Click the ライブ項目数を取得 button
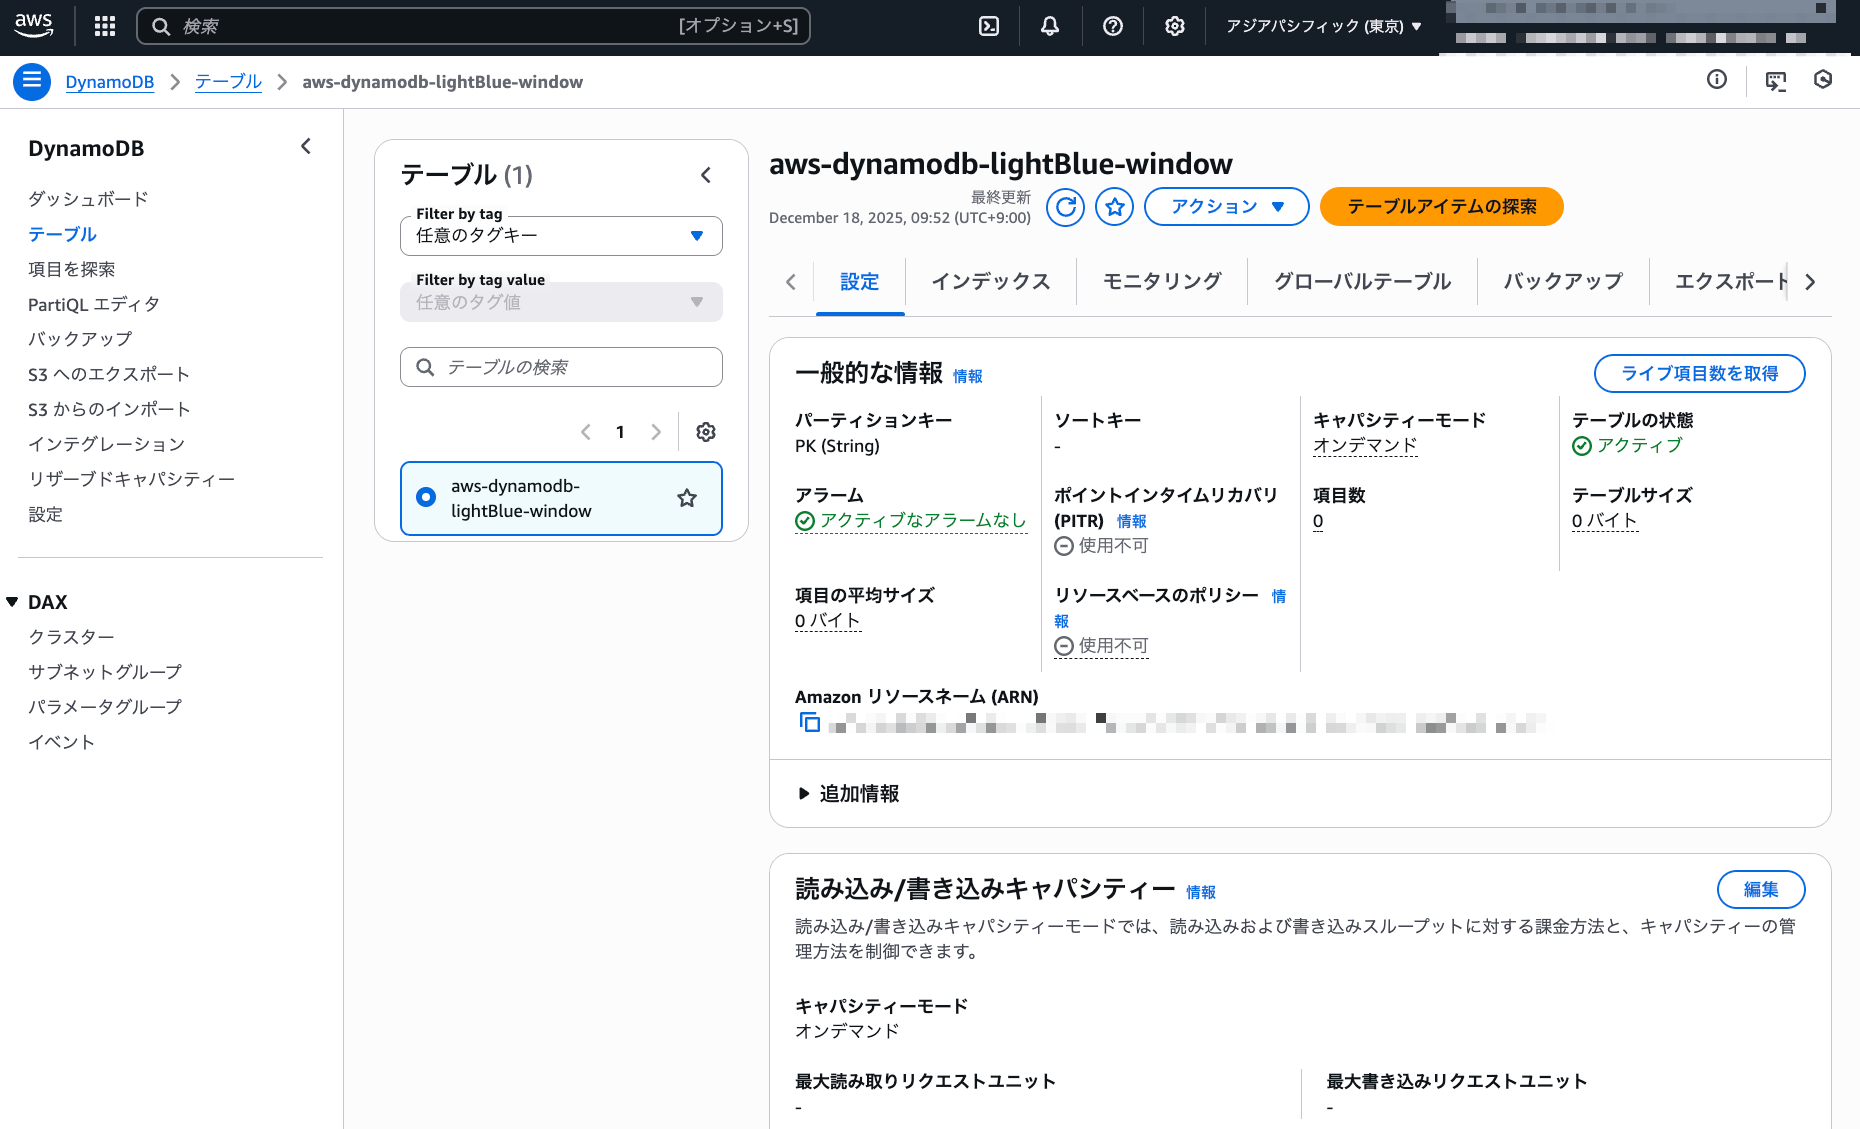The width and height of the screenshot is (1860, 1129). coord(1699,373)
